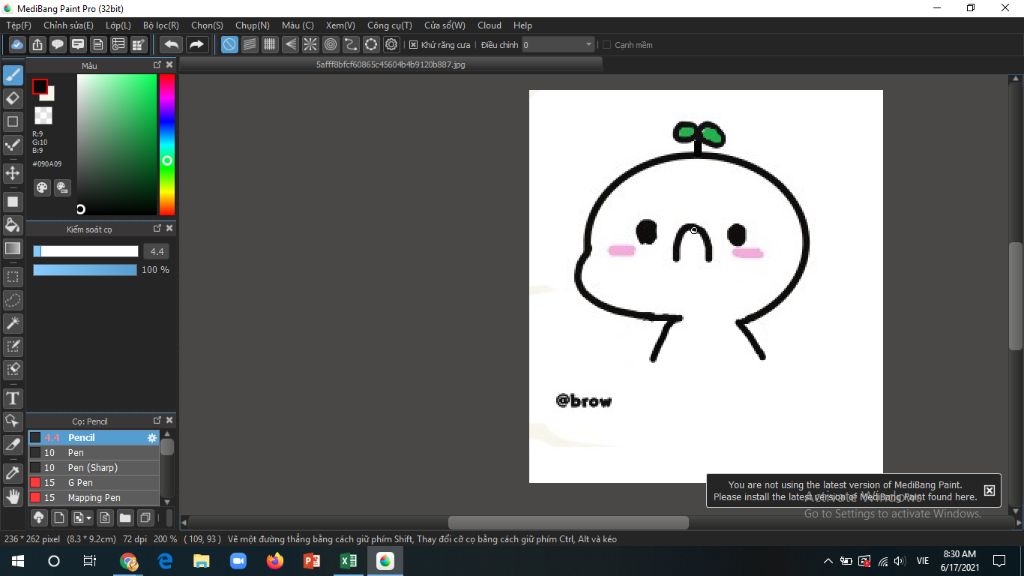Image resolution: width=1024 pixels, height=576 pixels.
Task: Click the brush folder icon
Action: pyautogui.click(x=125, y=518)
